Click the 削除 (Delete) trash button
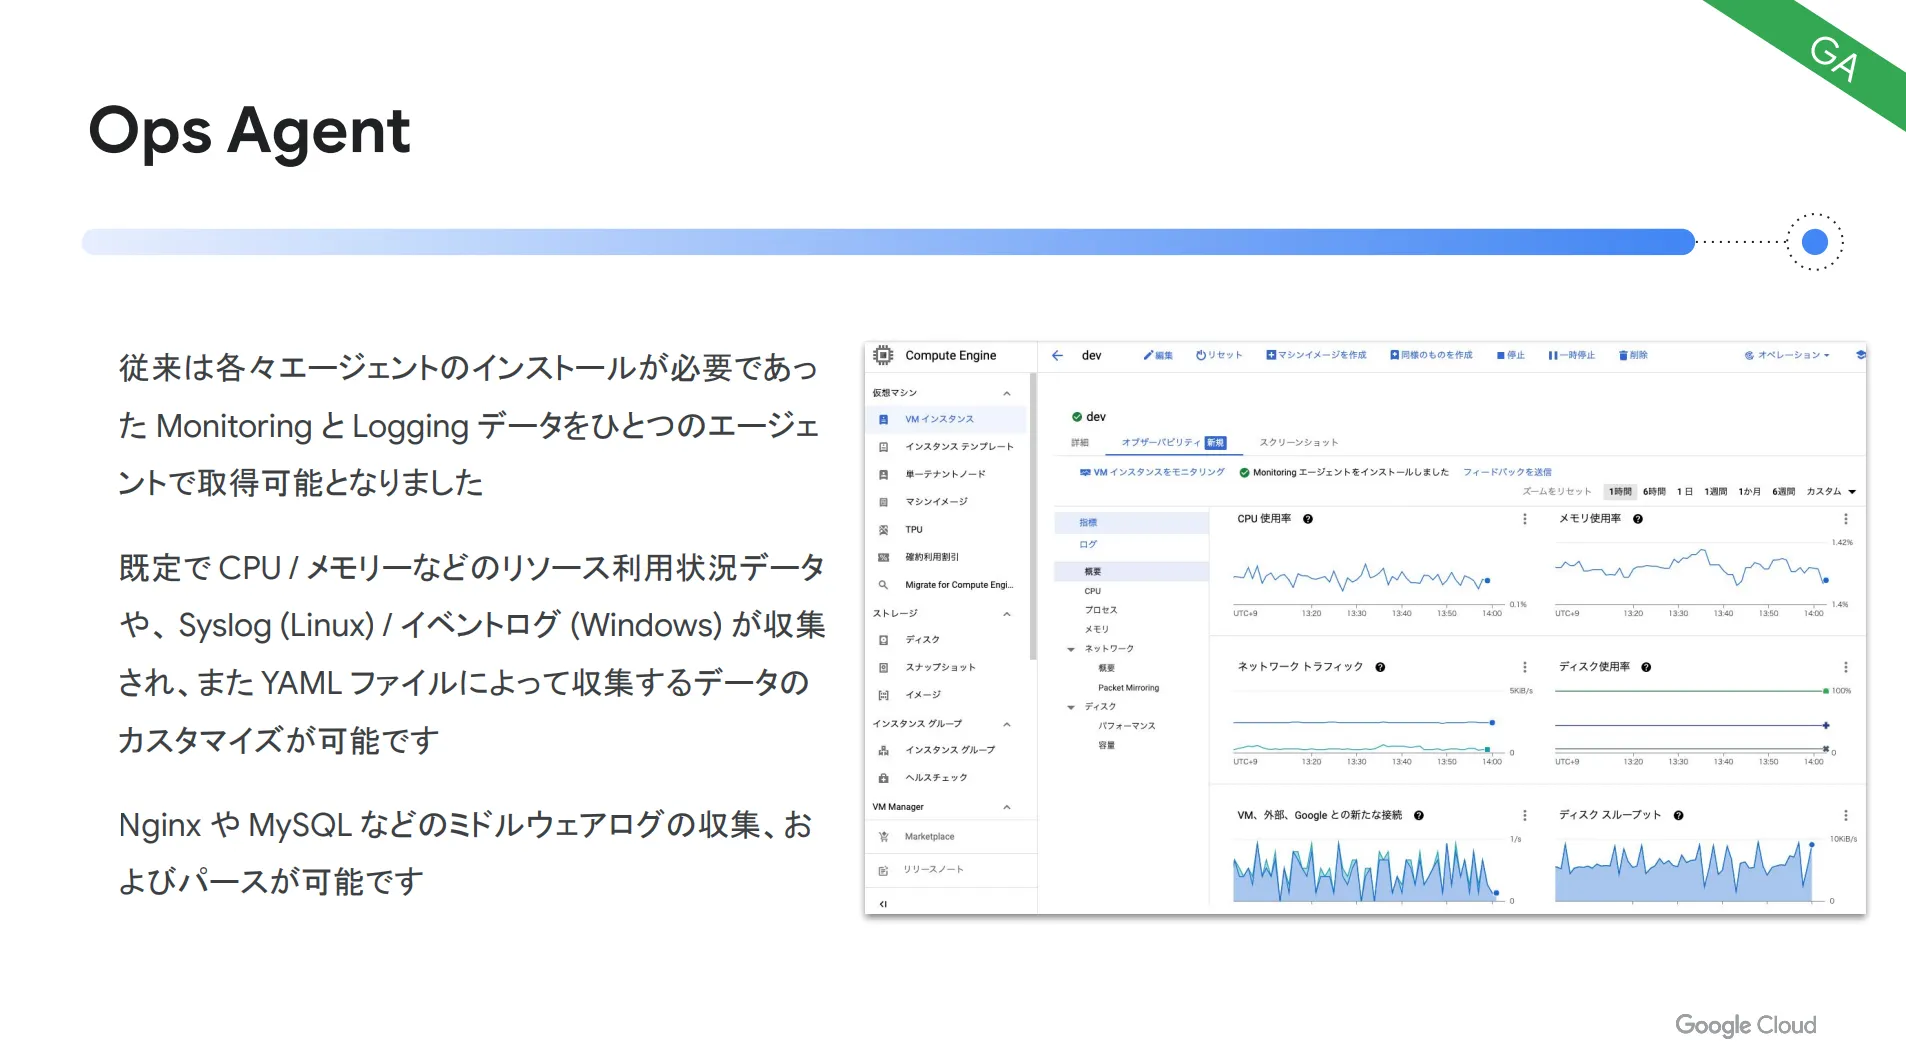1906x1064 pixels. (x=1633, y=355)
